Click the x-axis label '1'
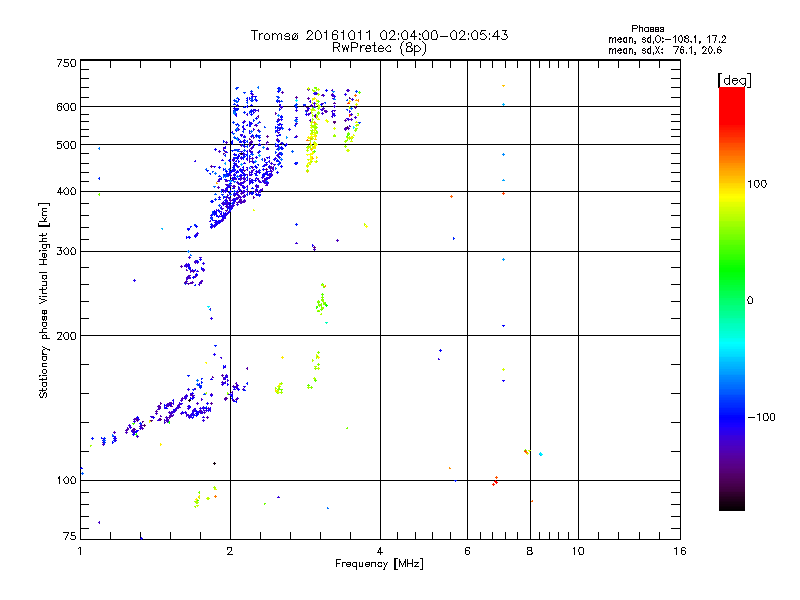Viewport: 800px width, 600px height. coord(80,551)
